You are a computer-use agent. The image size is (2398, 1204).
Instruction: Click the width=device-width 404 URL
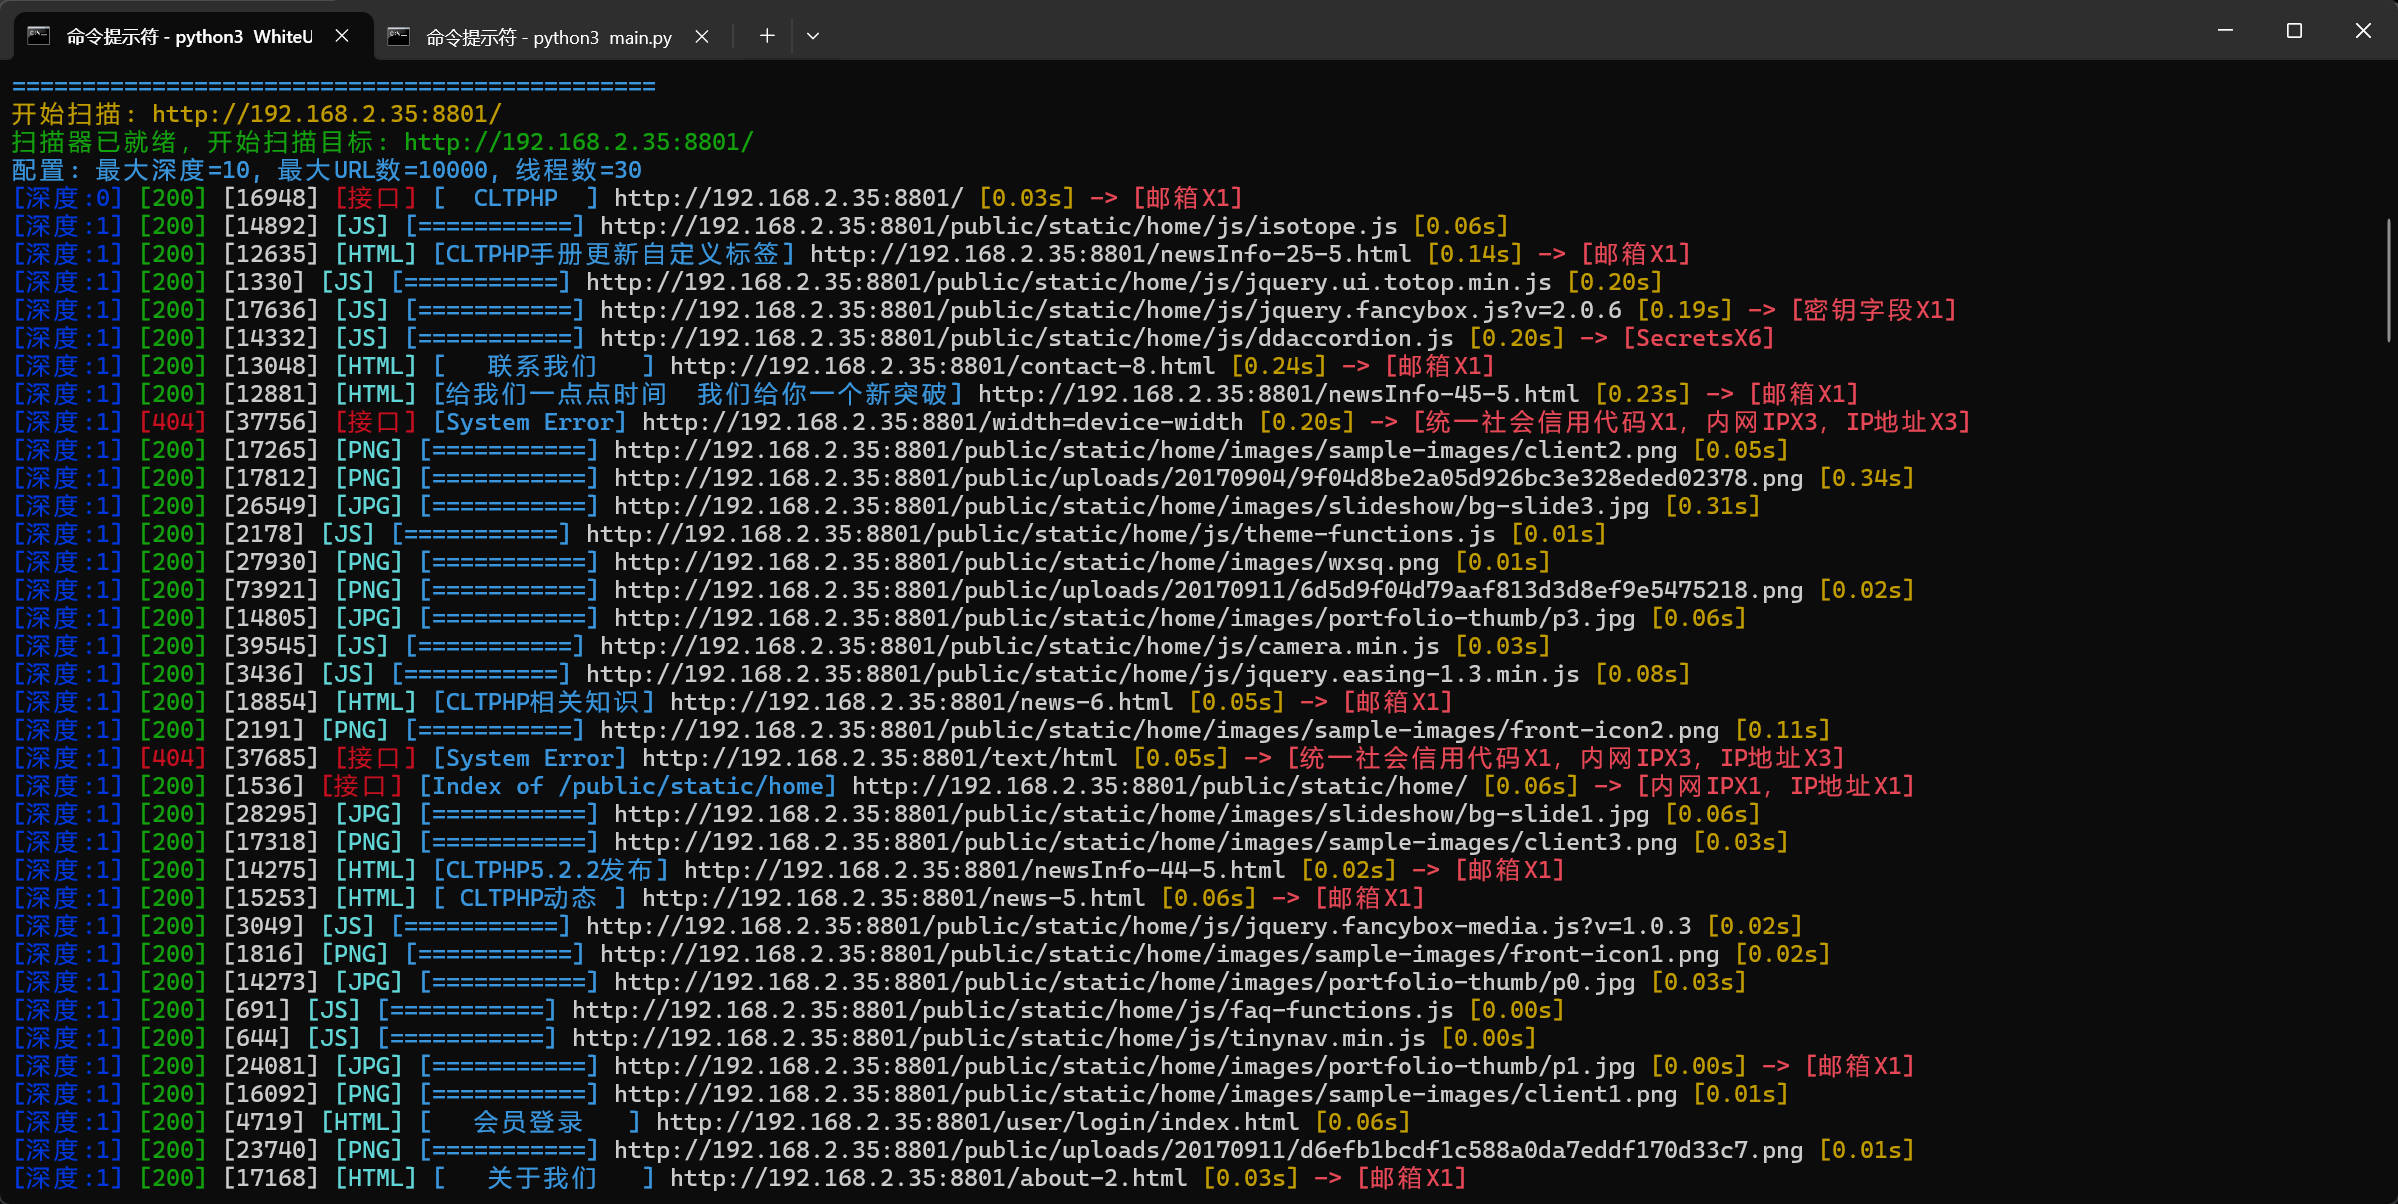coord(942,423)
